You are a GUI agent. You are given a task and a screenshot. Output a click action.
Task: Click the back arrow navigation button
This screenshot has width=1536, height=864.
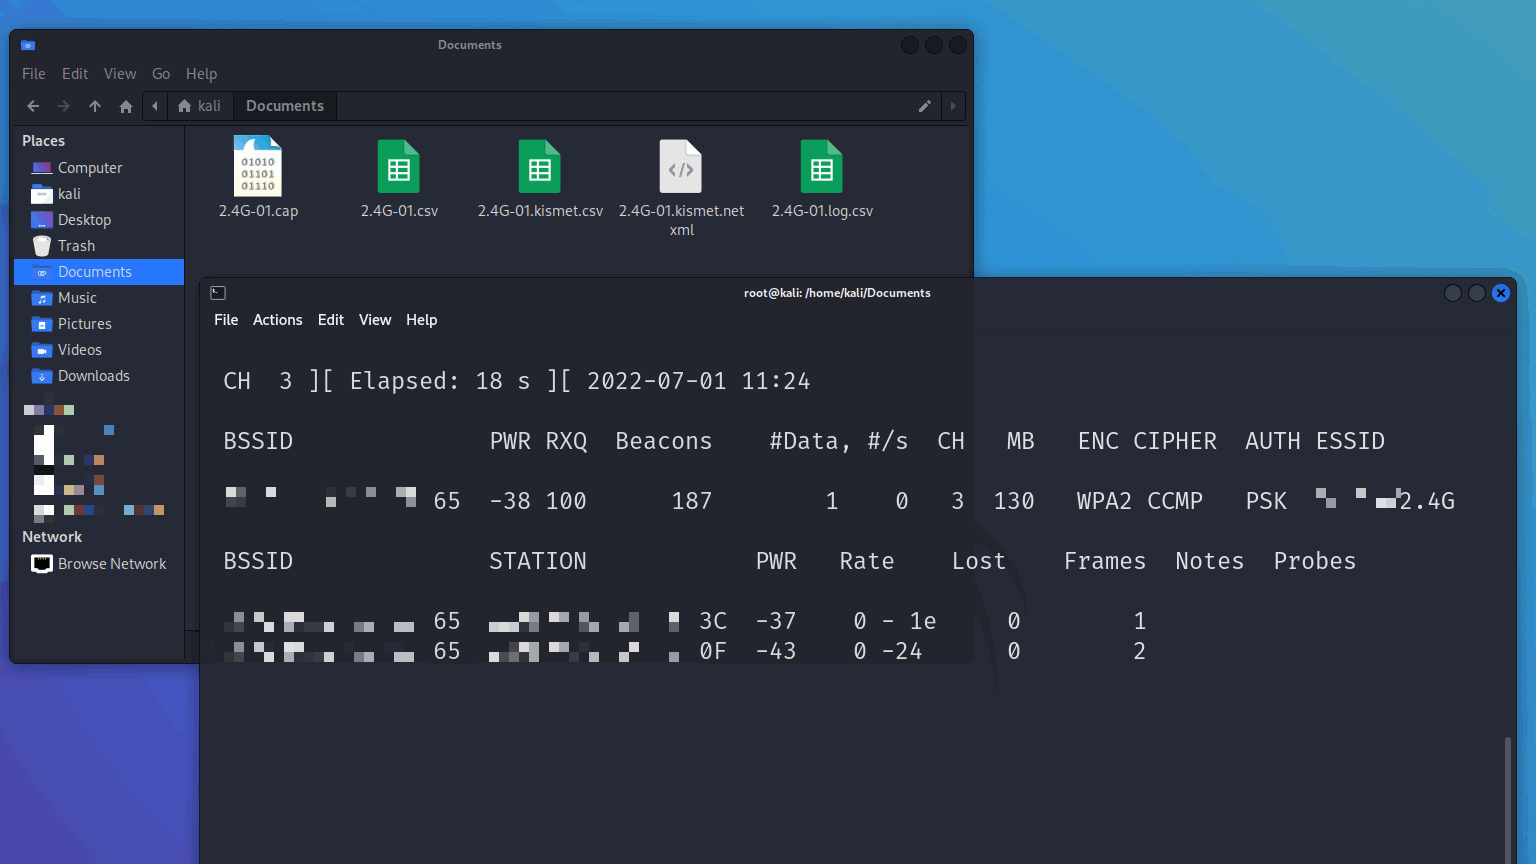(x=33, y=106)
